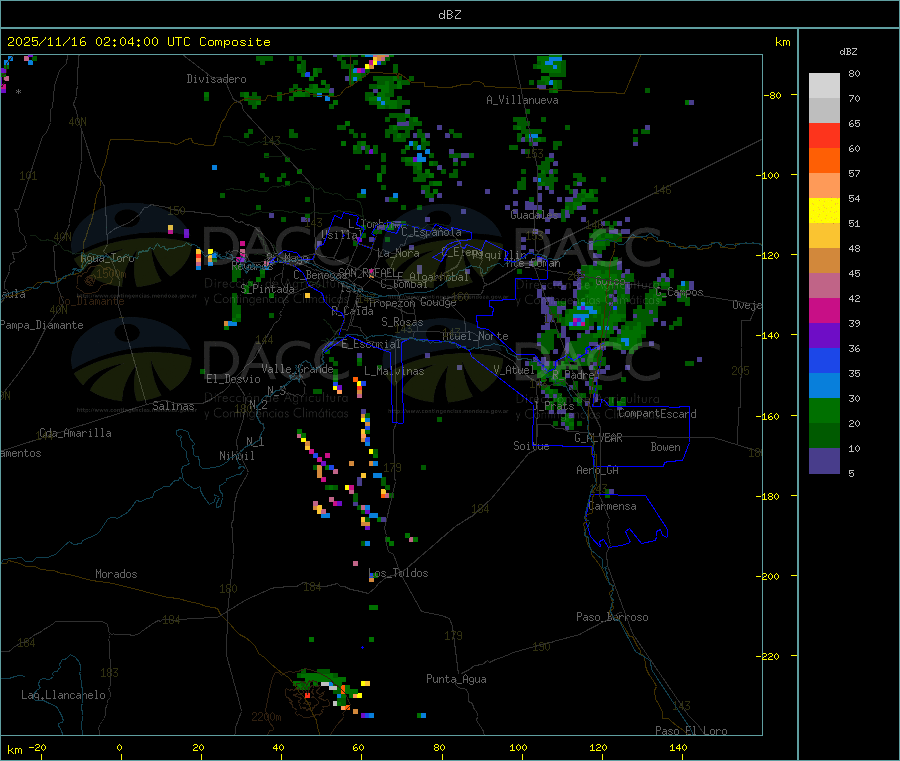Click the -80 km axis tick label
The width and height of the screenshot is (900, 761).
pyautogui.click(x=773, y=95)
